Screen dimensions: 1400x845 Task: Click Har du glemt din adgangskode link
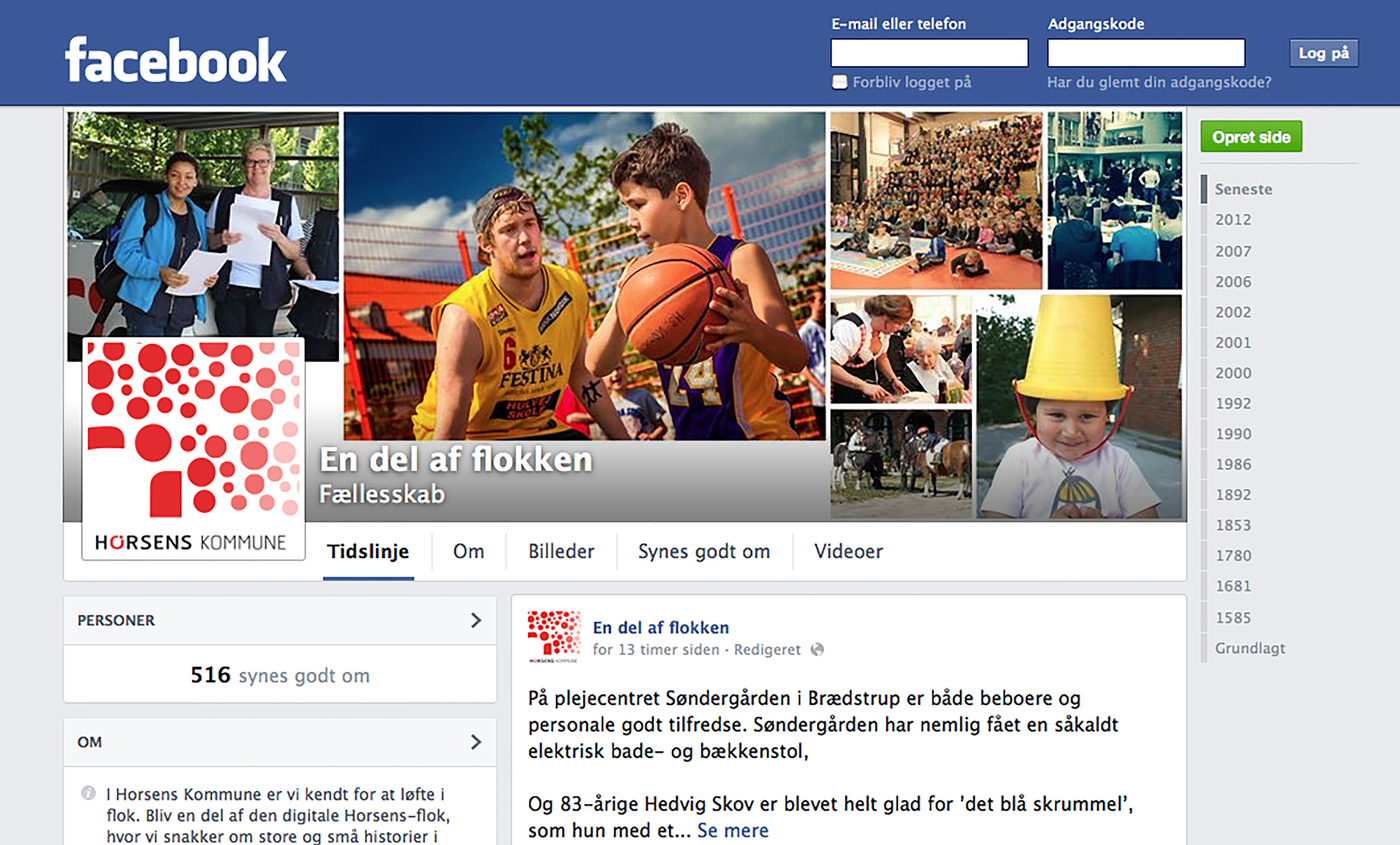(1159, 83)
